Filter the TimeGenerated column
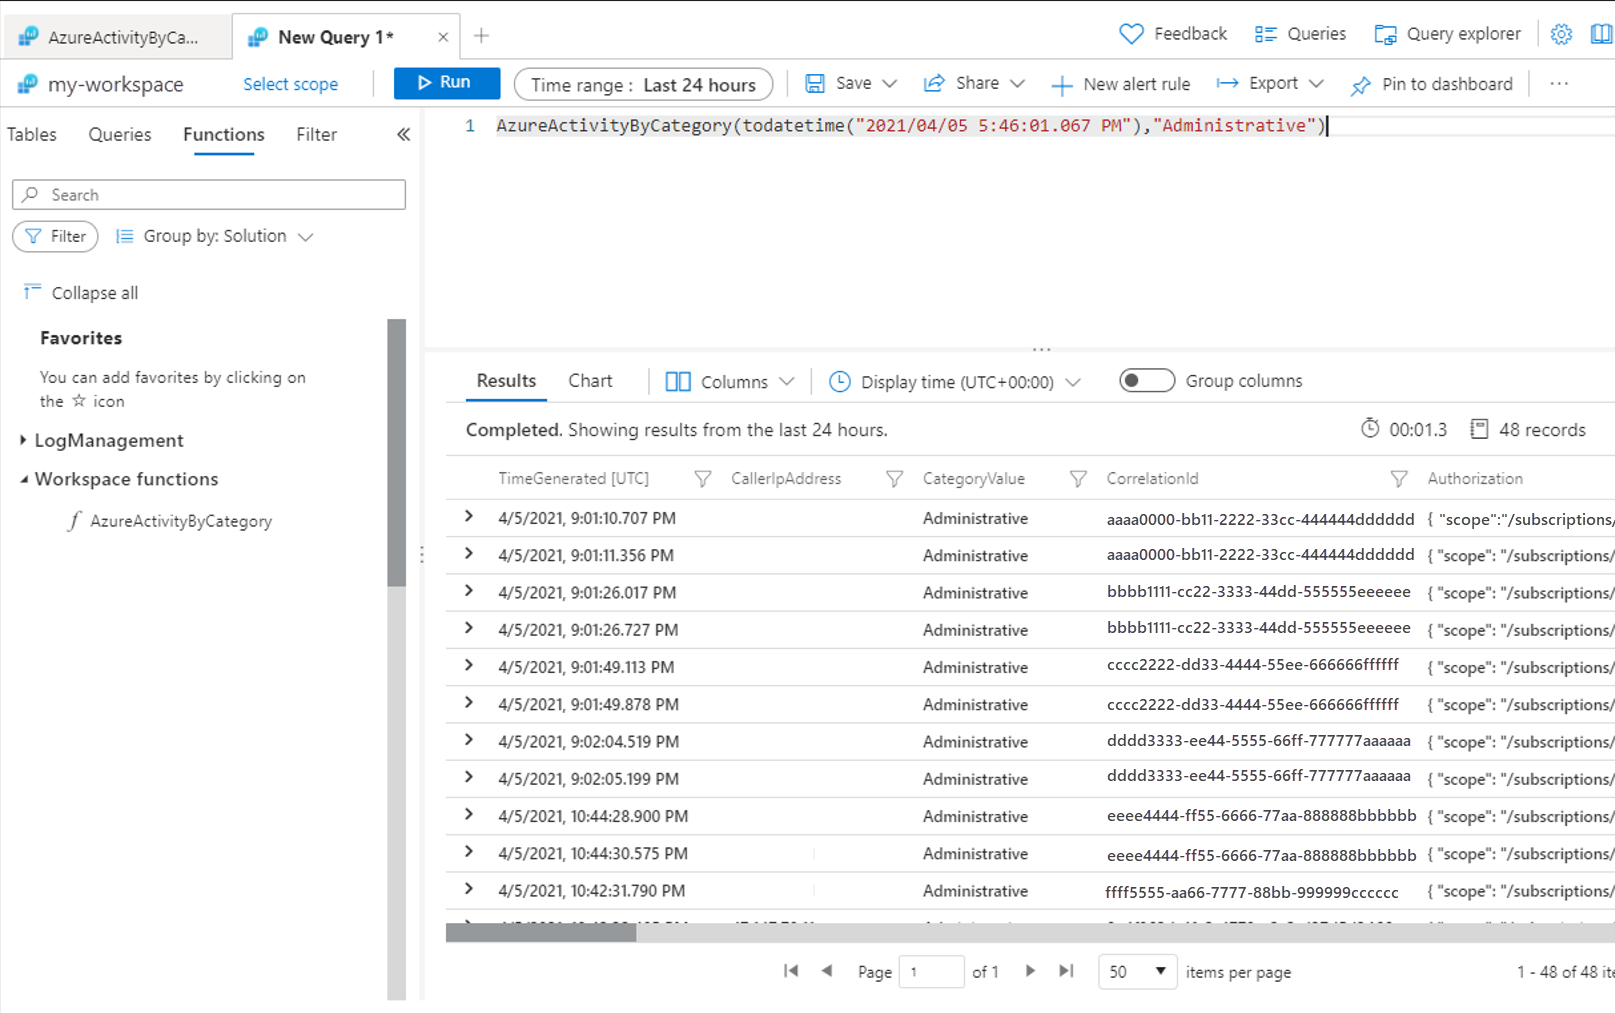Screen dimensions: 1615x1013 click(x=703, y=479)
